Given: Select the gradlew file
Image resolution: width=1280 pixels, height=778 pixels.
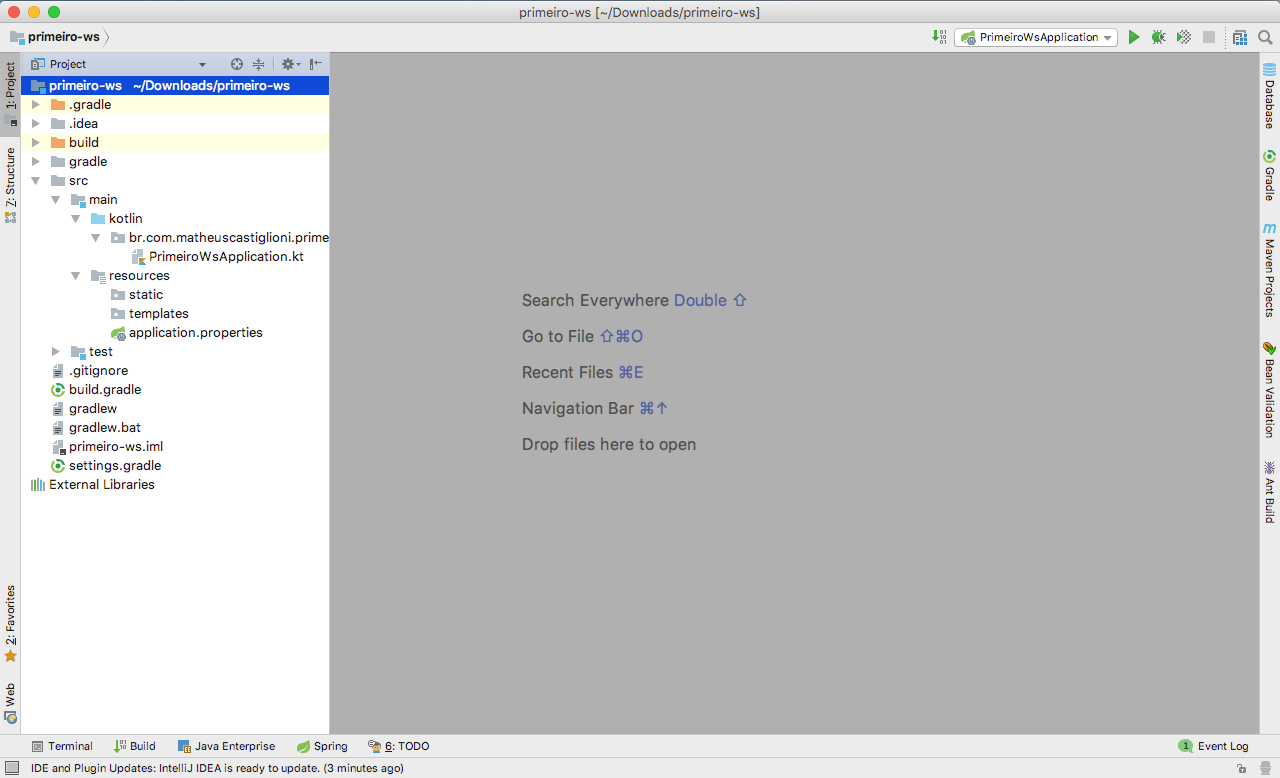Looking at the screenshot, I should [x=83, y=408].
